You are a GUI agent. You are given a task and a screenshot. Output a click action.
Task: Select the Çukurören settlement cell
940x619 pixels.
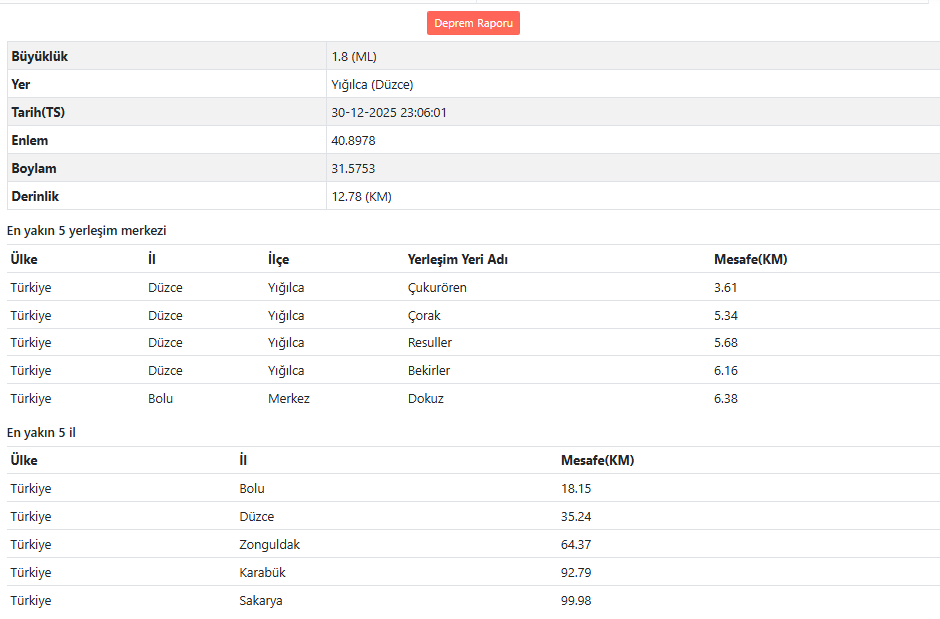[x=437, y=288]
